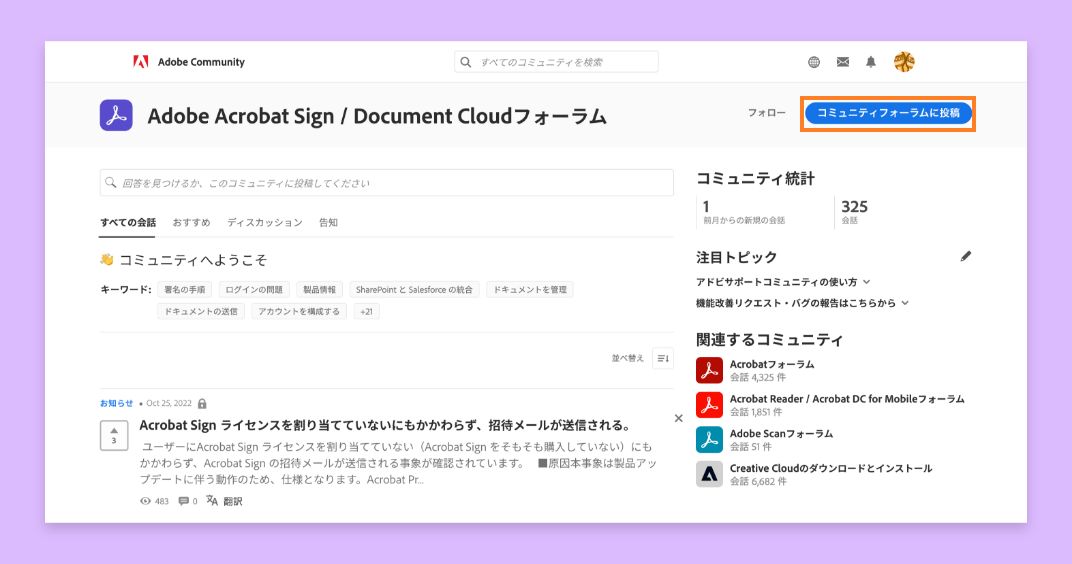
Task: Click the コミュニティへようこそ welcome heading
Action: [193, 260]
